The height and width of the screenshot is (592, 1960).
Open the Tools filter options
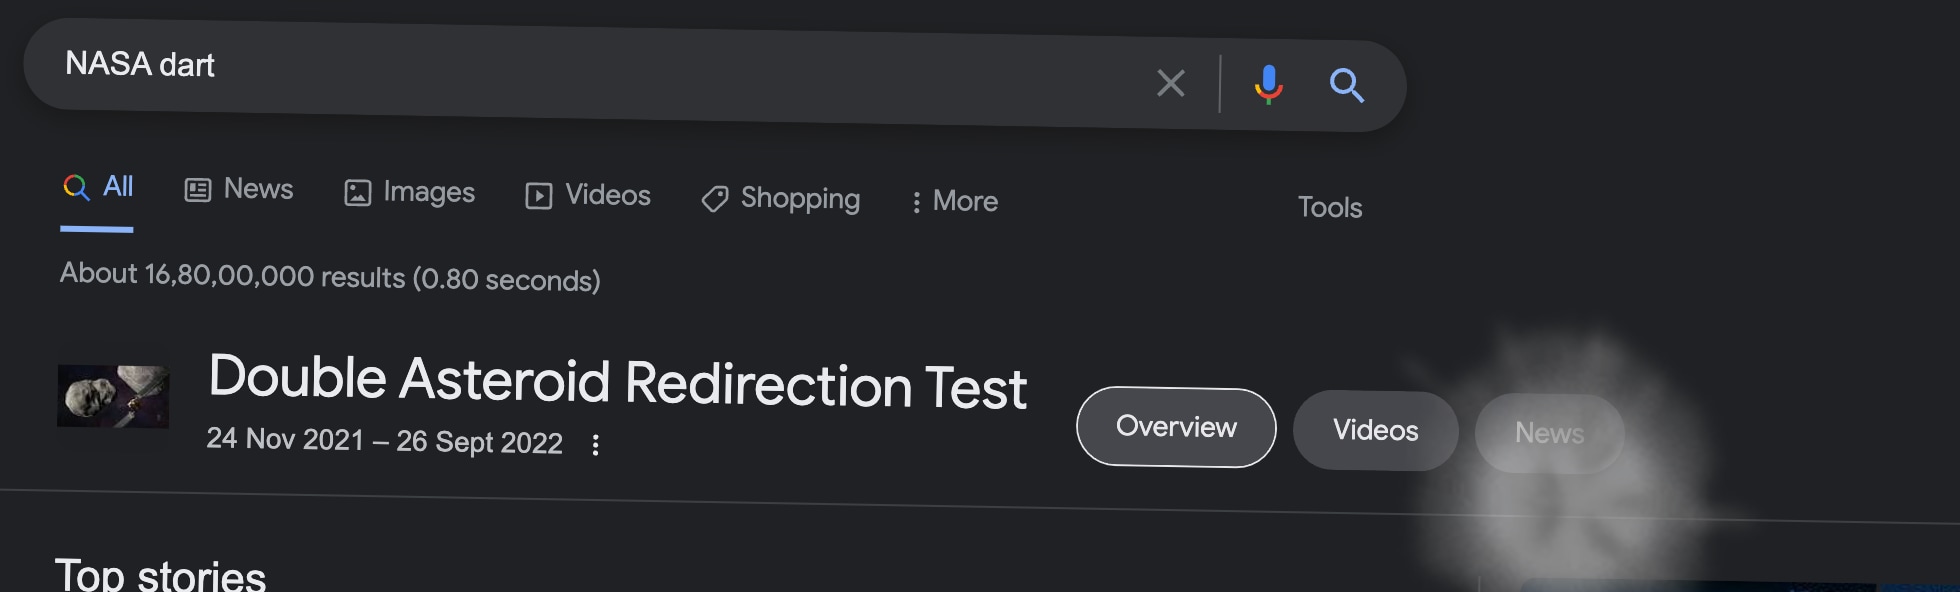click(1329, 207)
